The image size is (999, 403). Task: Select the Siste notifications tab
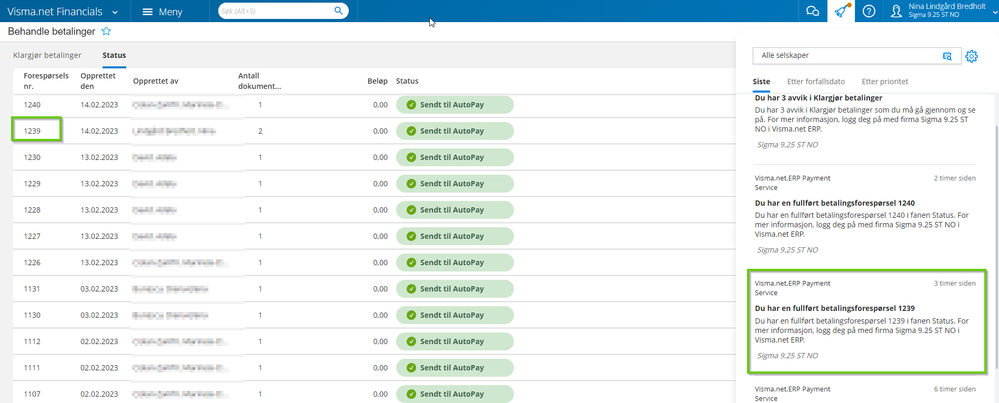761,81
